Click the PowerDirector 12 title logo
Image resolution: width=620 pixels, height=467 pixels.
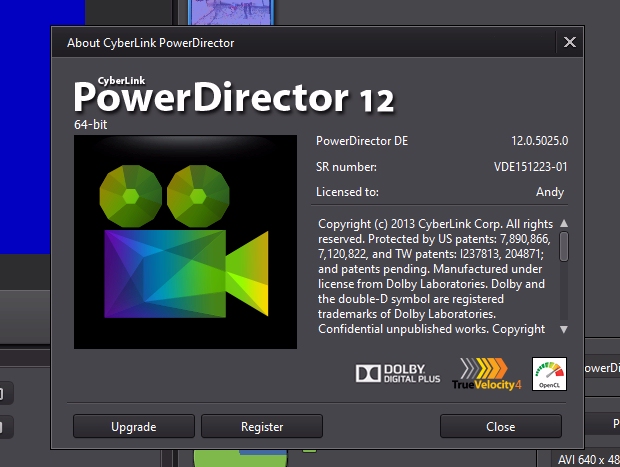(x=234, y=95)
